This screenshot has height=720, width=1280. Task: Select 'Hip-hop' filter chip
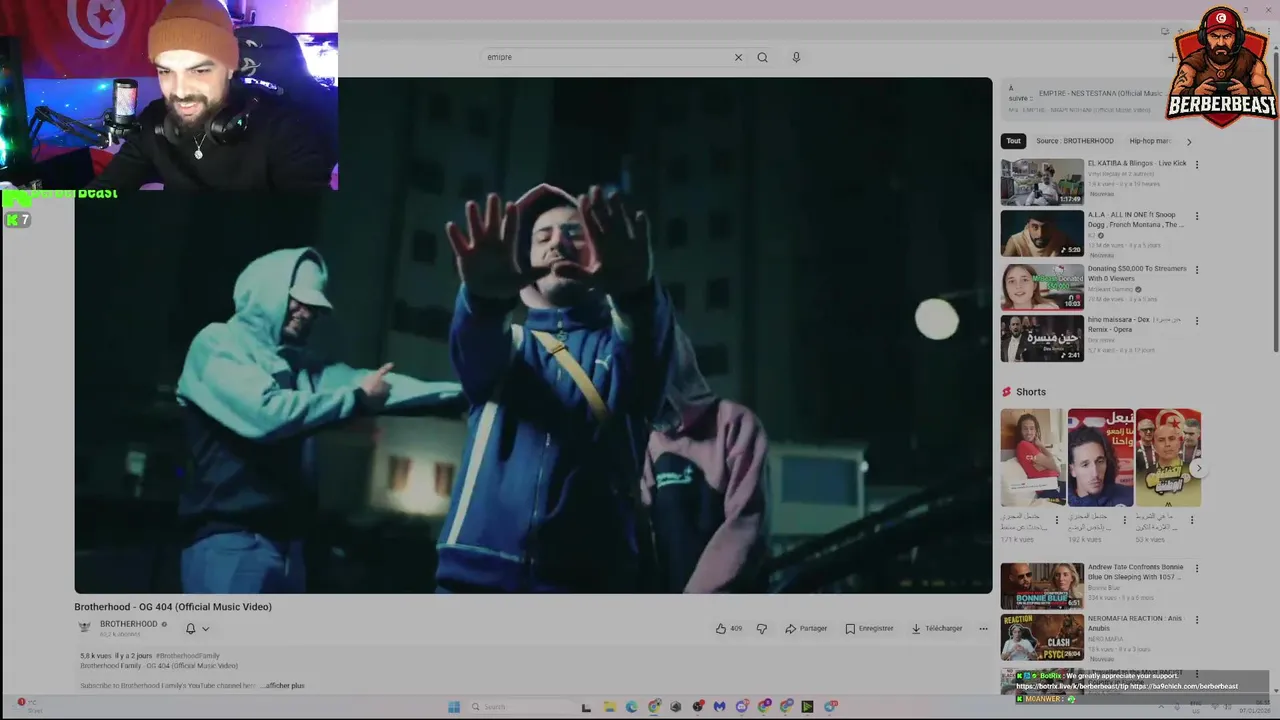1148,141
